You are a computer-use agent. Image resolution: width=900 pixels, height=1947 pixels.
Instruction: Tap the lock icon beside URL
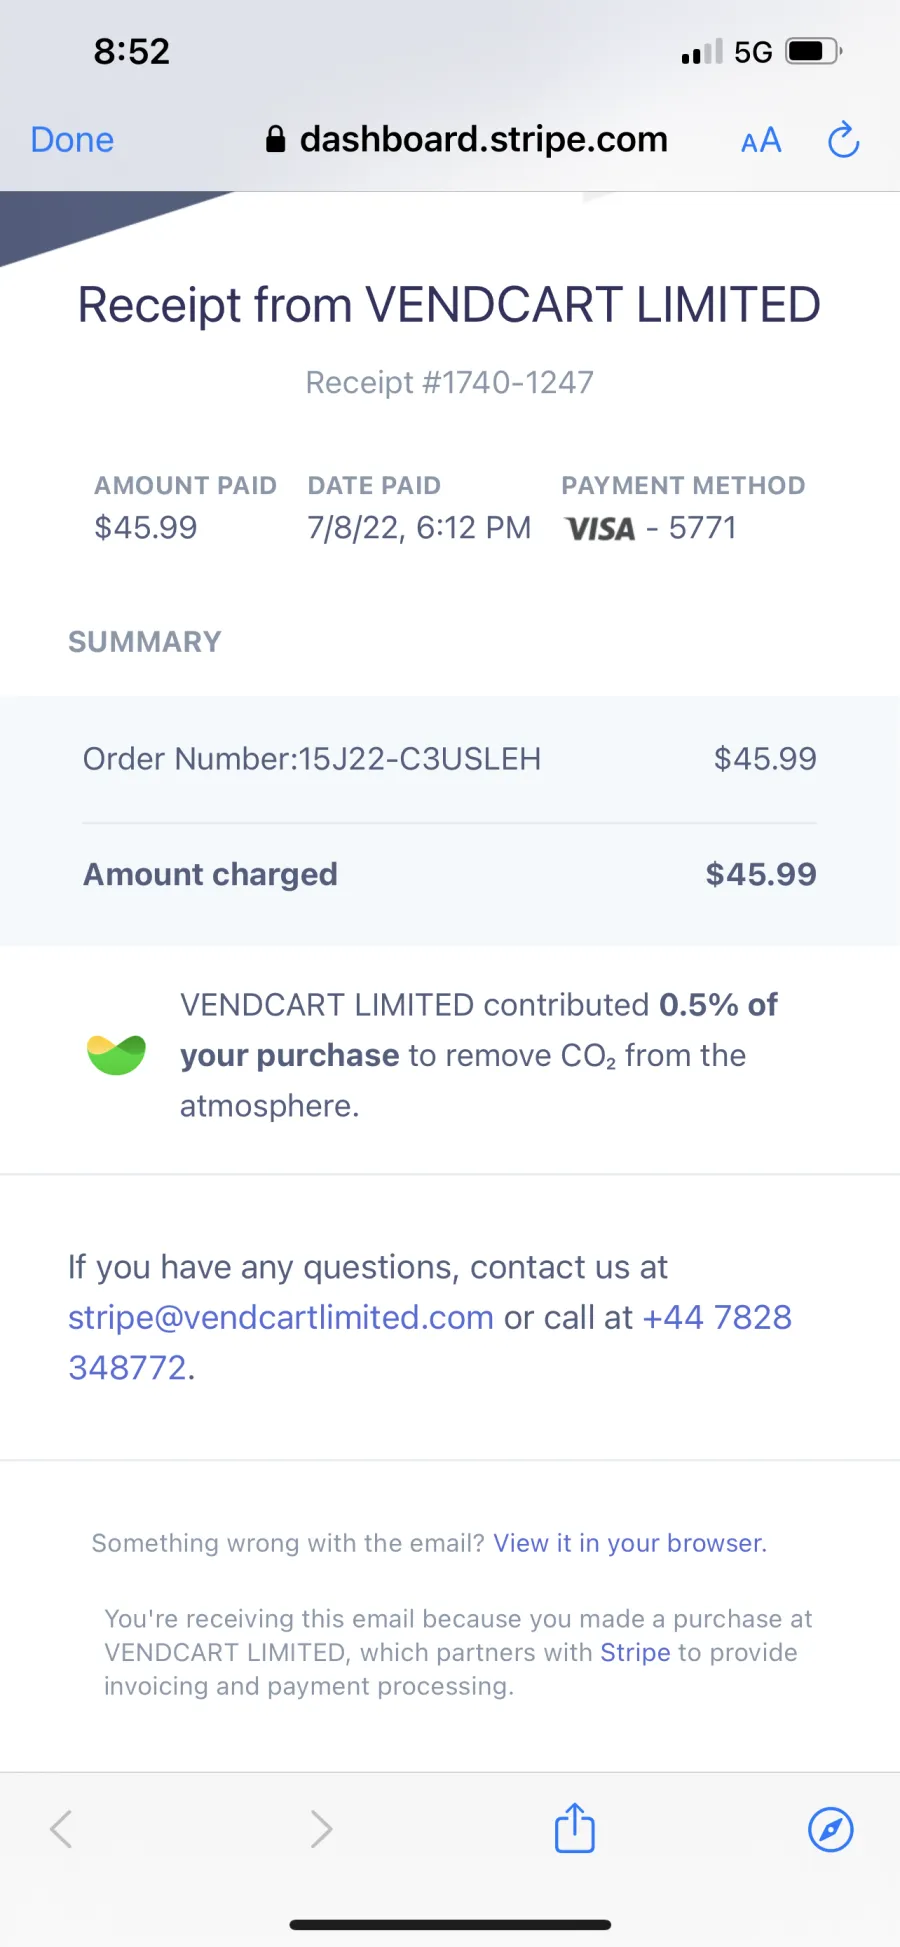276,139
